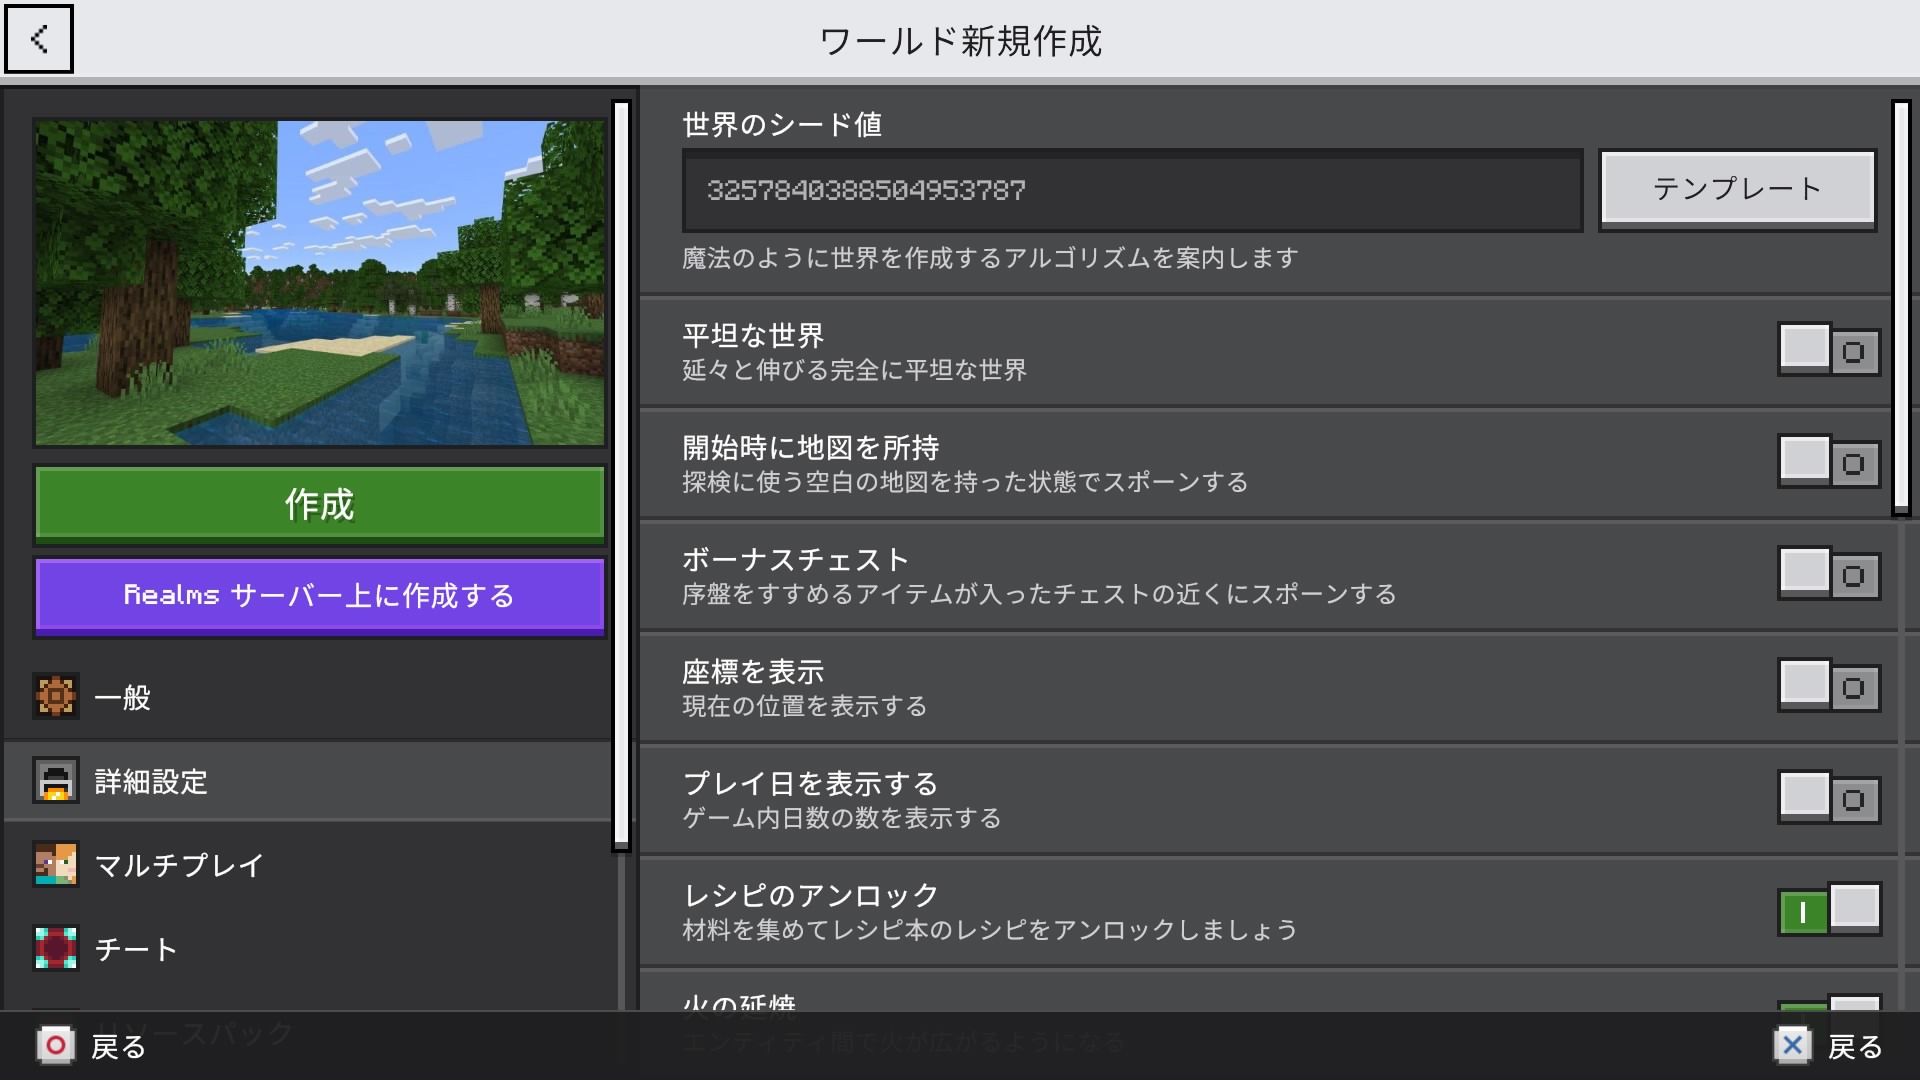Click the green 作成 button
This screenshot has height=1080, width=1920.
[320, 504]
